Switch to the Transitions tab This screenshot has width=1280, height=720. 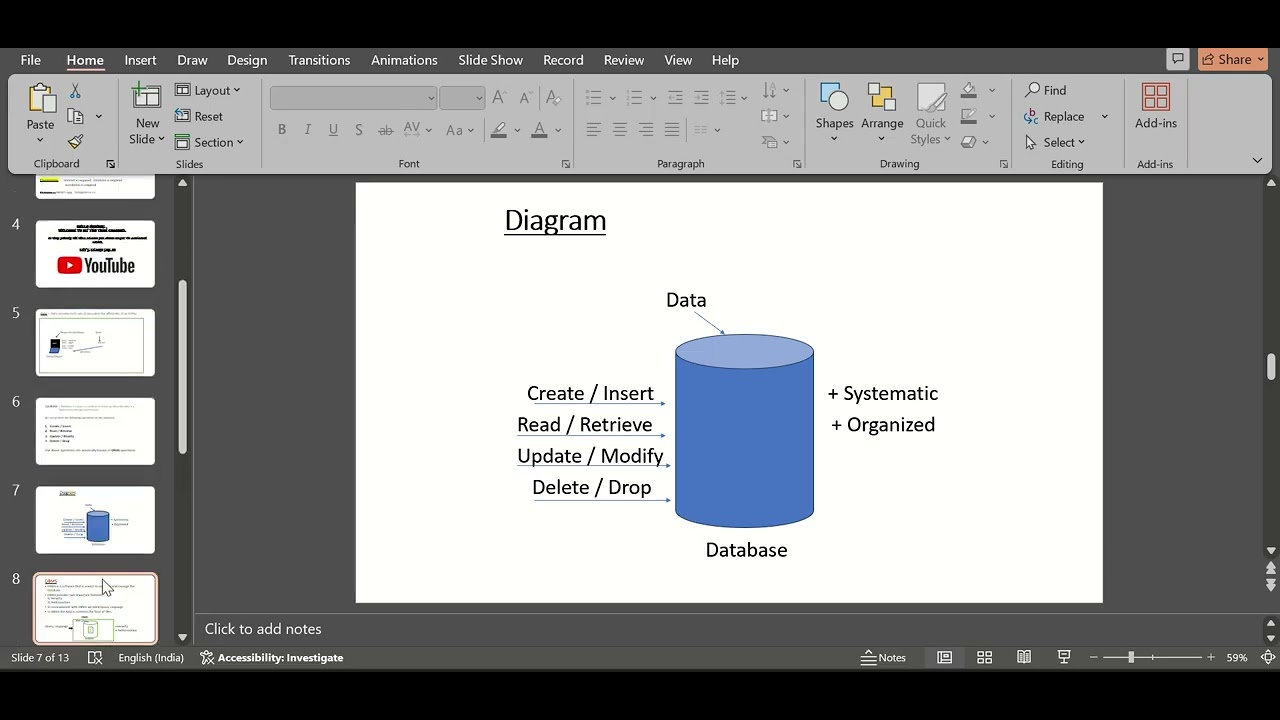pyautogui.click(x=319, y=60)
